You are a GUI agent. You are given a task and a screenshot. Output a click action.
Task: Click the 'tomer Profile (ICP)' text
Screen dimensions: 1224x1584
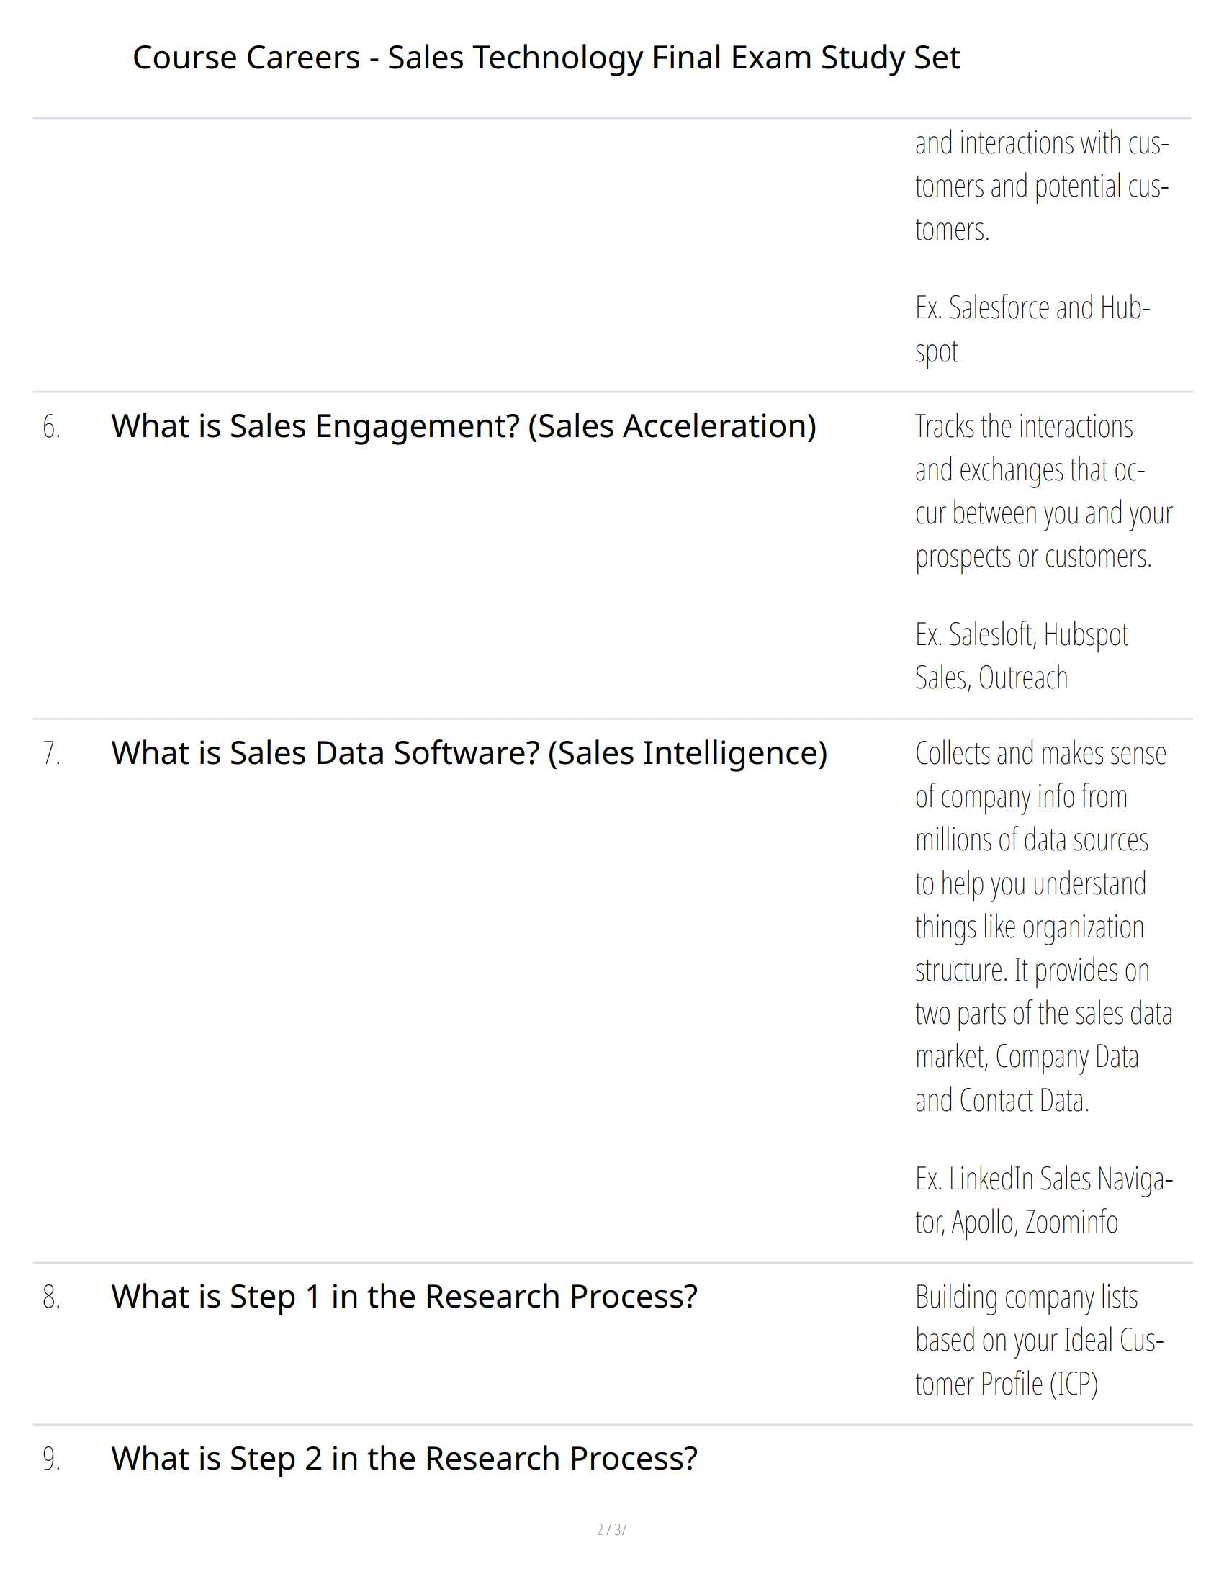tap(1006, 1384)
